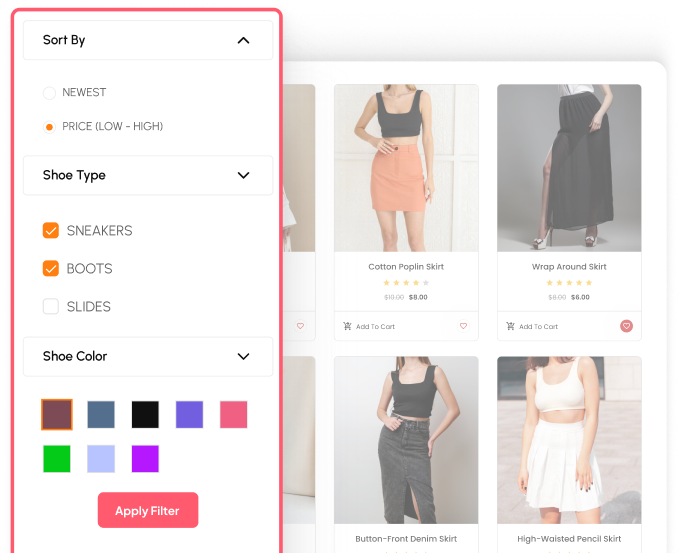Collapse the Sort By section chevron
This screenshot has height=553, width=684.
[x=243, y=41]
